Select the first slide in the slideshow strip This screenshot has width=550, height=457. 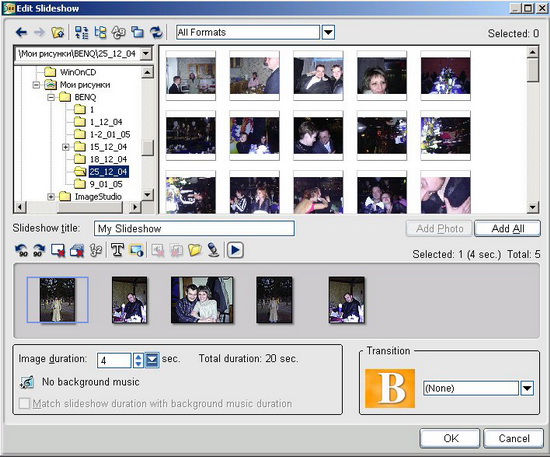point(58,300)
